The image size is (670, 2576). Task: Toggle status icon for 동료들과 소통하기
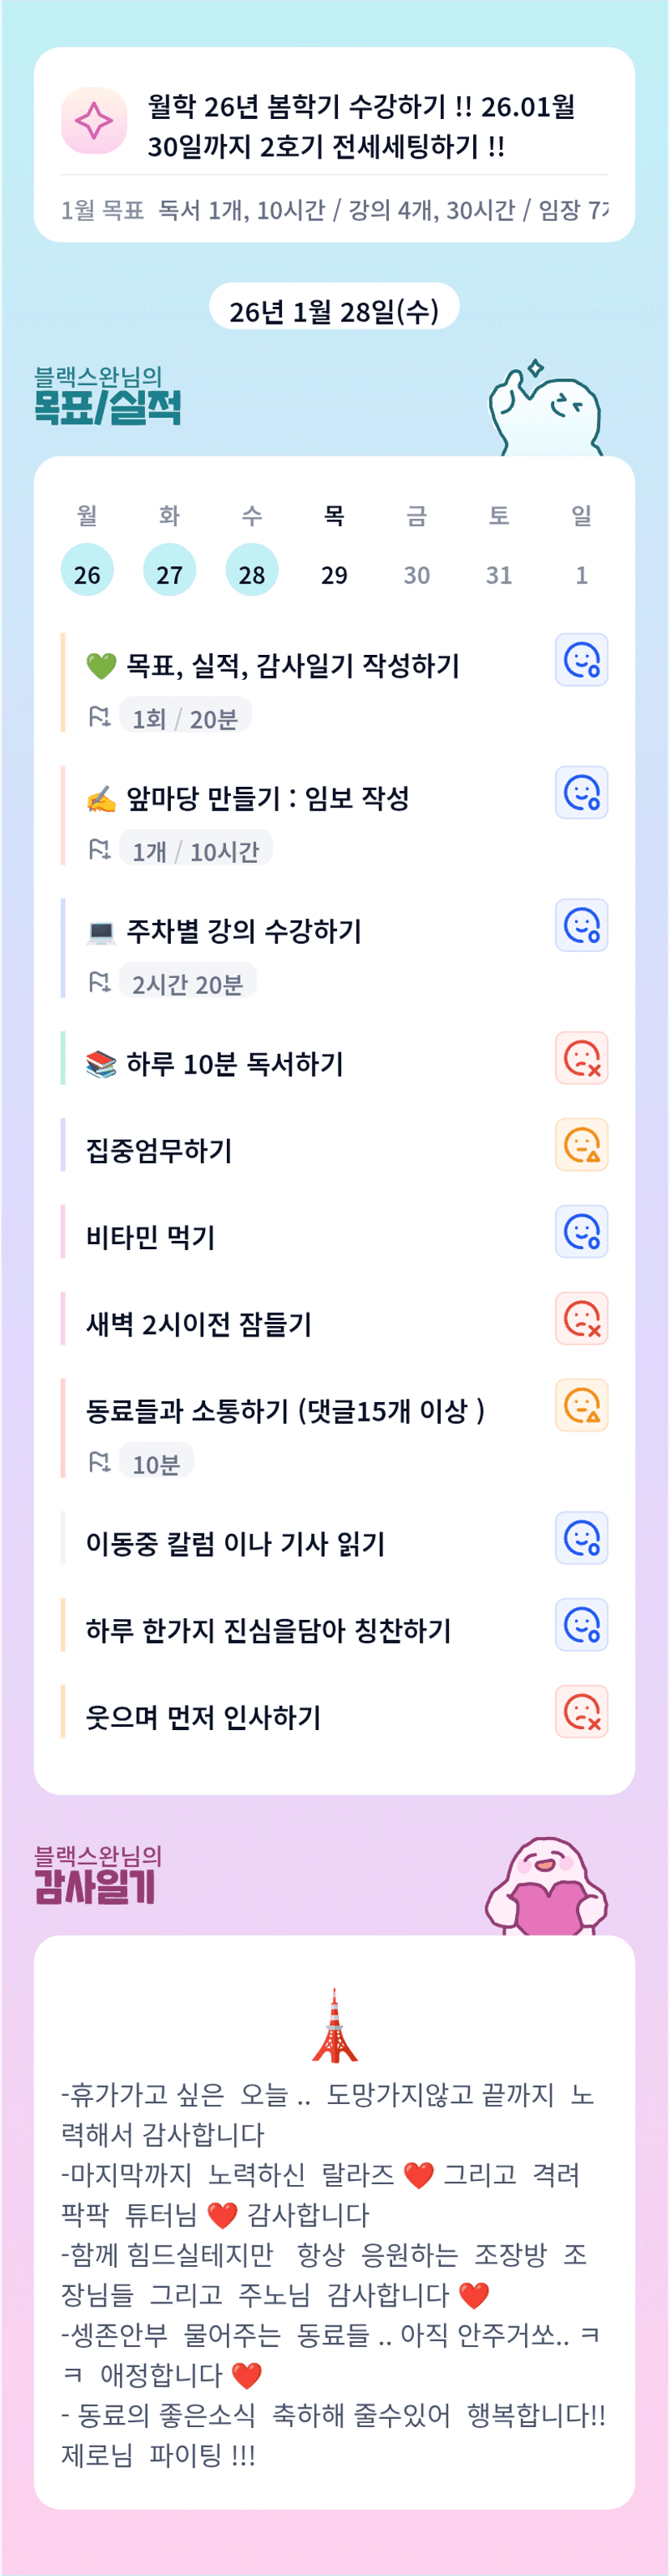click(x=581, y=1406)
